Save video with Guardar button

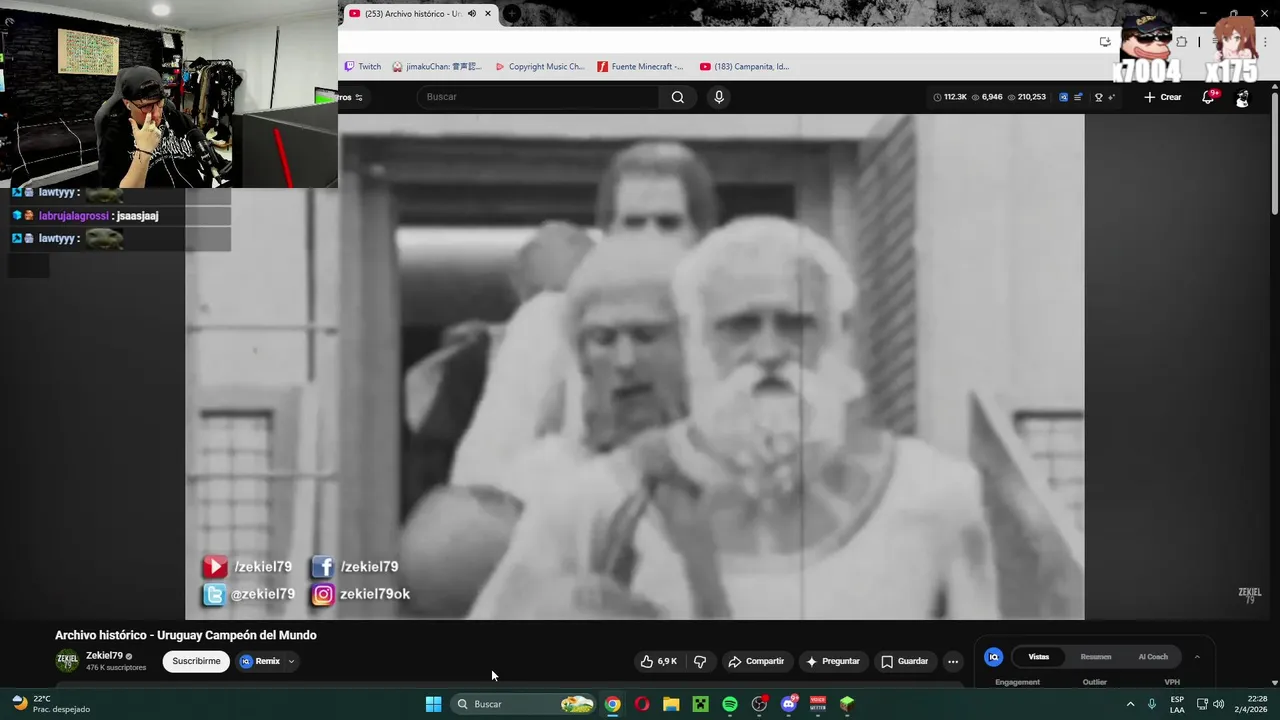pyautogui.click(x=905, y=661)
